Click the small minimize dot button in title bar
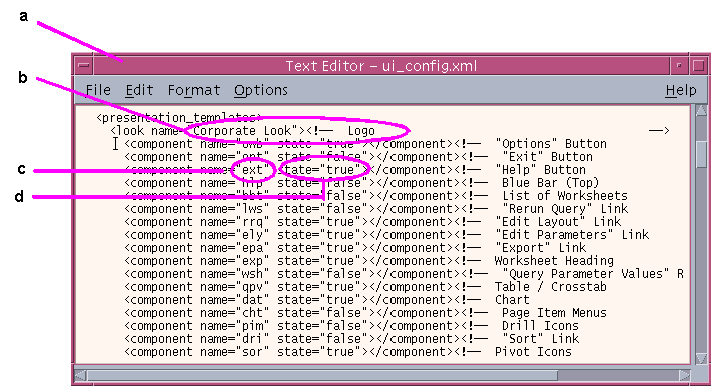Screen dimensions: 714x388 (679, 66)
